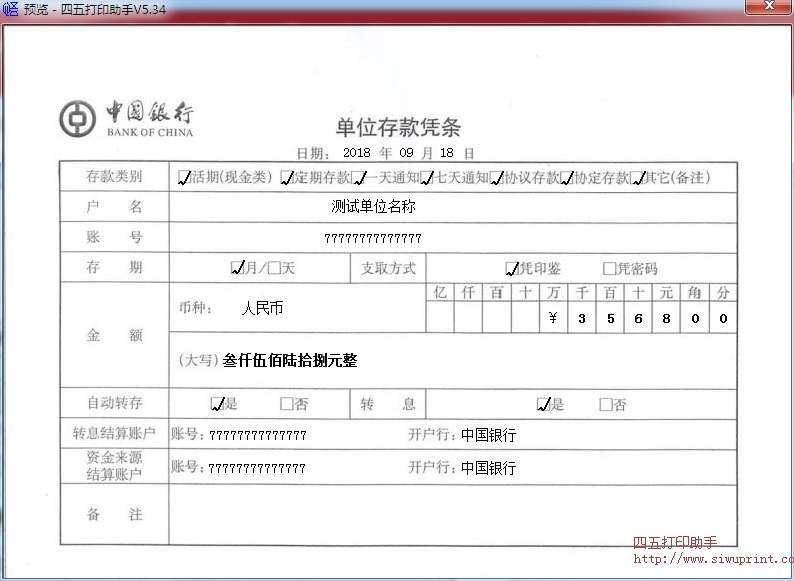Check the 天 deposit term box
This screenshot has height=581, width=794.
(x=274, y=267)
